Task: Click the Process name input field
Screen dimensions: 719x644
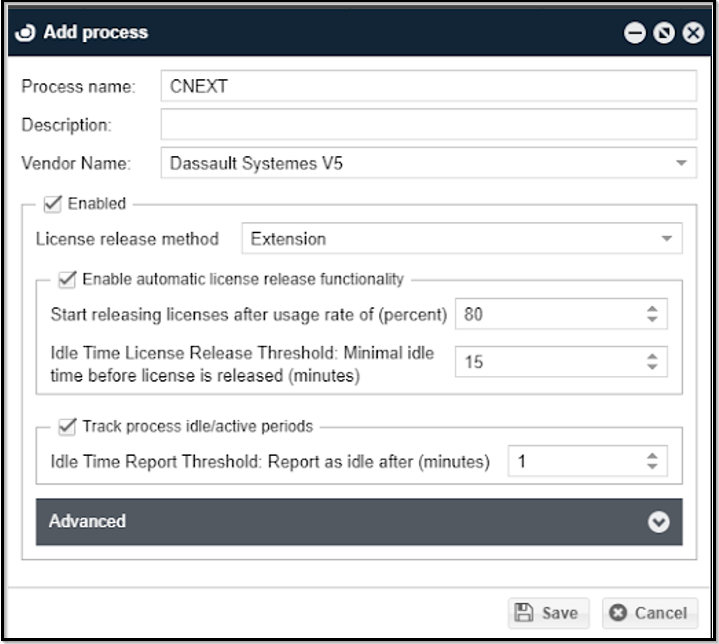Action: click(427, 86)
